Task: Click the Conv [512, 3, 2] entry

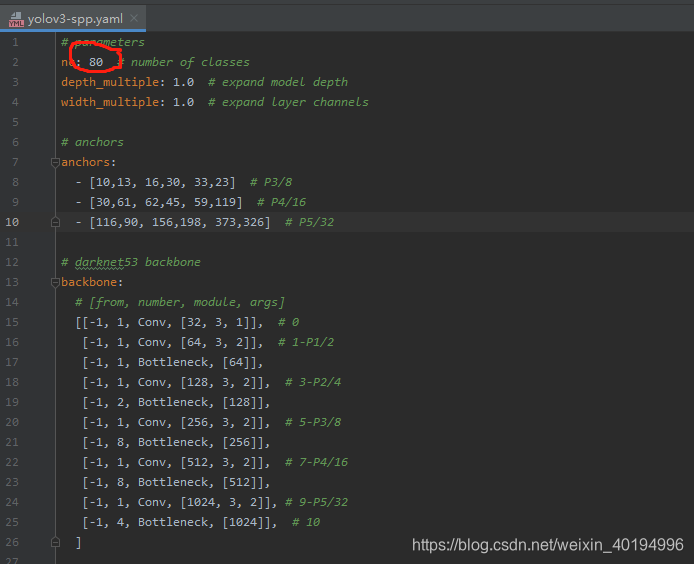Action: pyautogui.click(x=176, y=462)
